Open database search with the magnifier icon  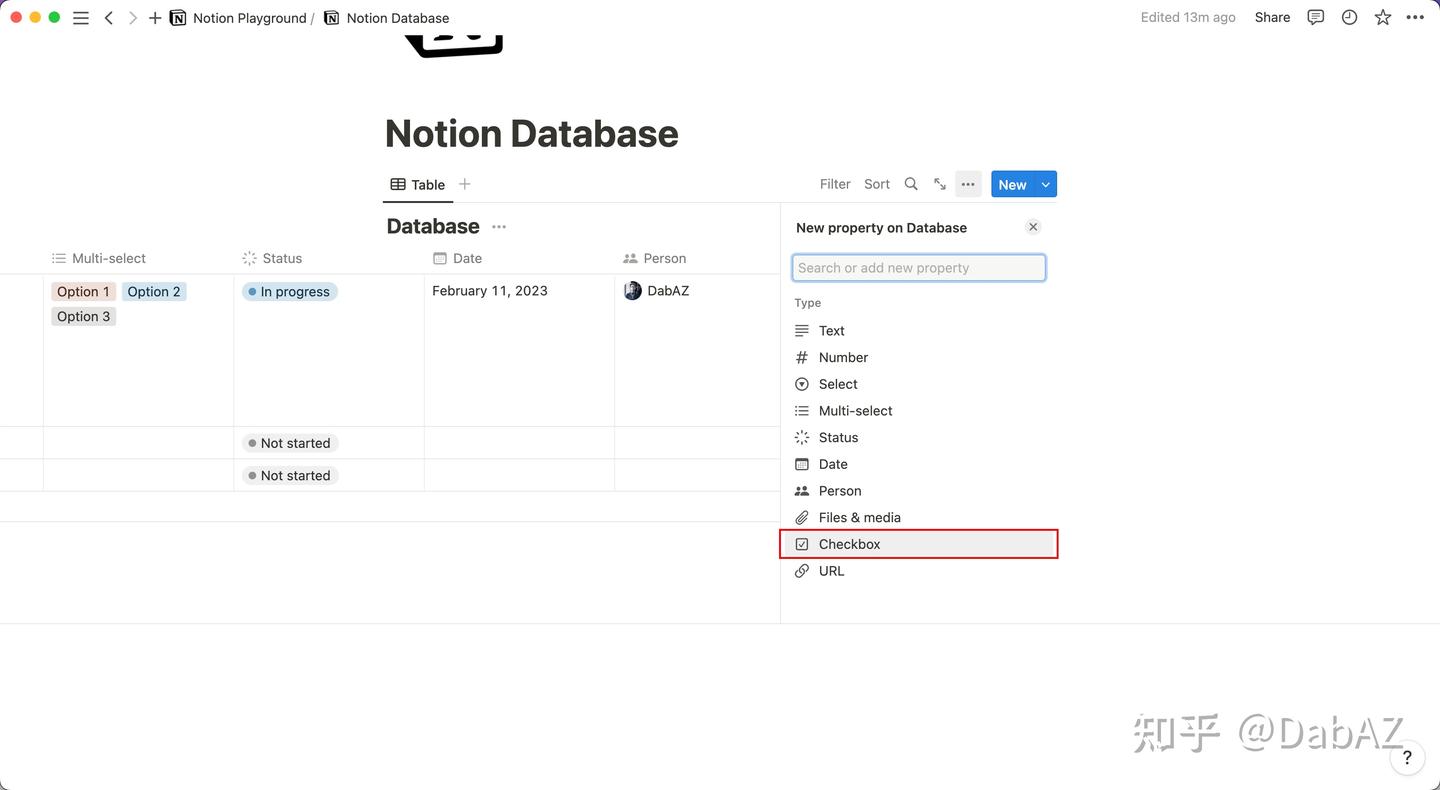(x=911, y=184)
